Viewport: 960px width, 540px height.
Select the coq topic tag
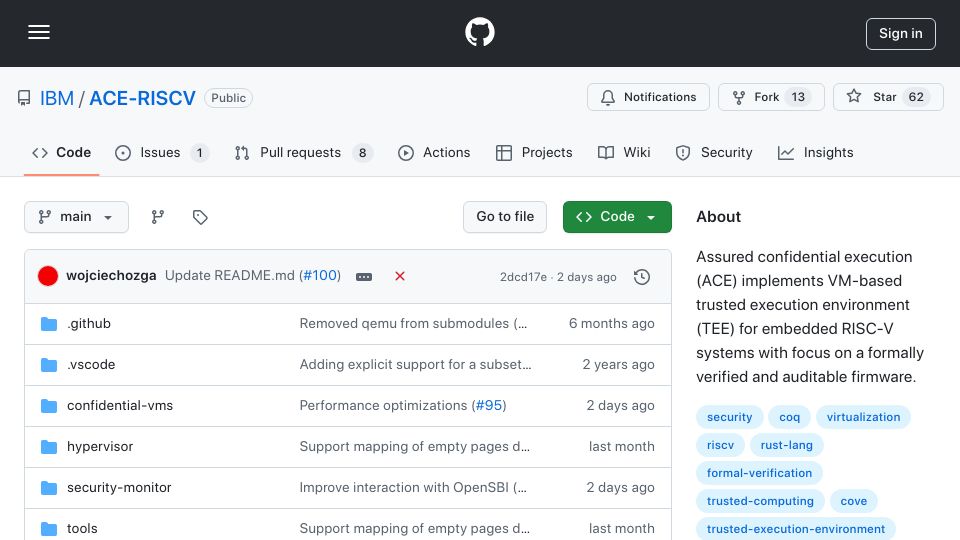(789, 417)
